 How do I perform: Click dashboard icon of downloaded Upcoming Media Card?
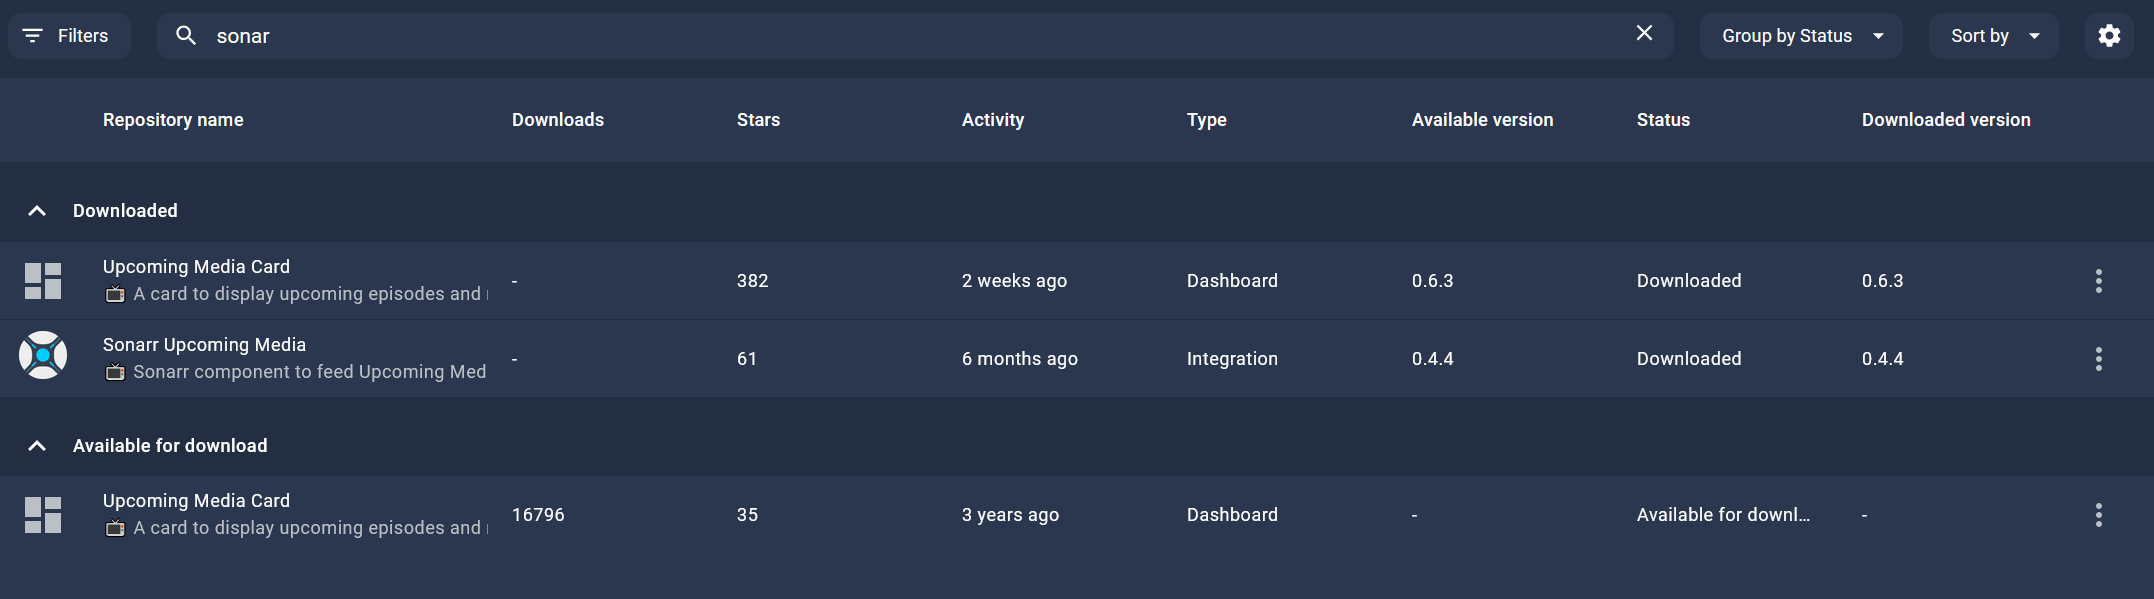point(43,281)
